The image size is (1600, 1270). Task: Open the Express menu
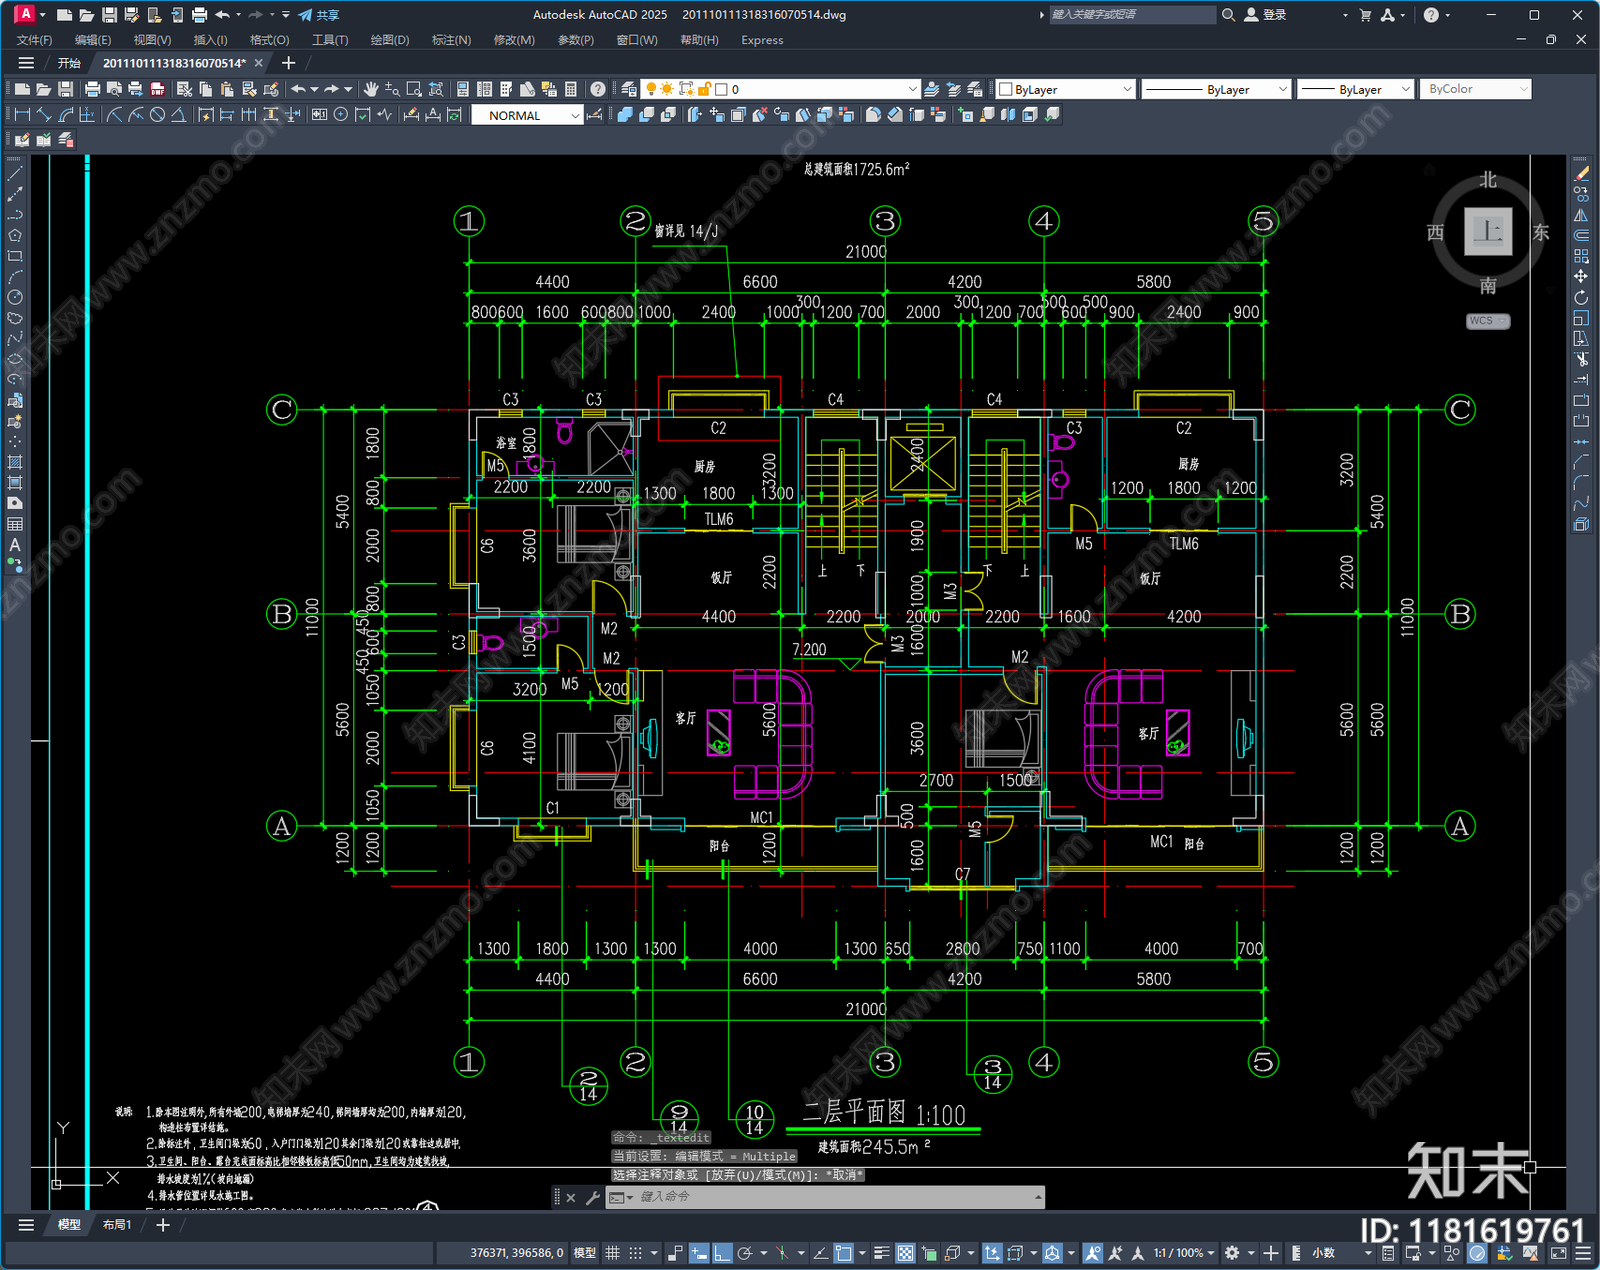point(762,40)
